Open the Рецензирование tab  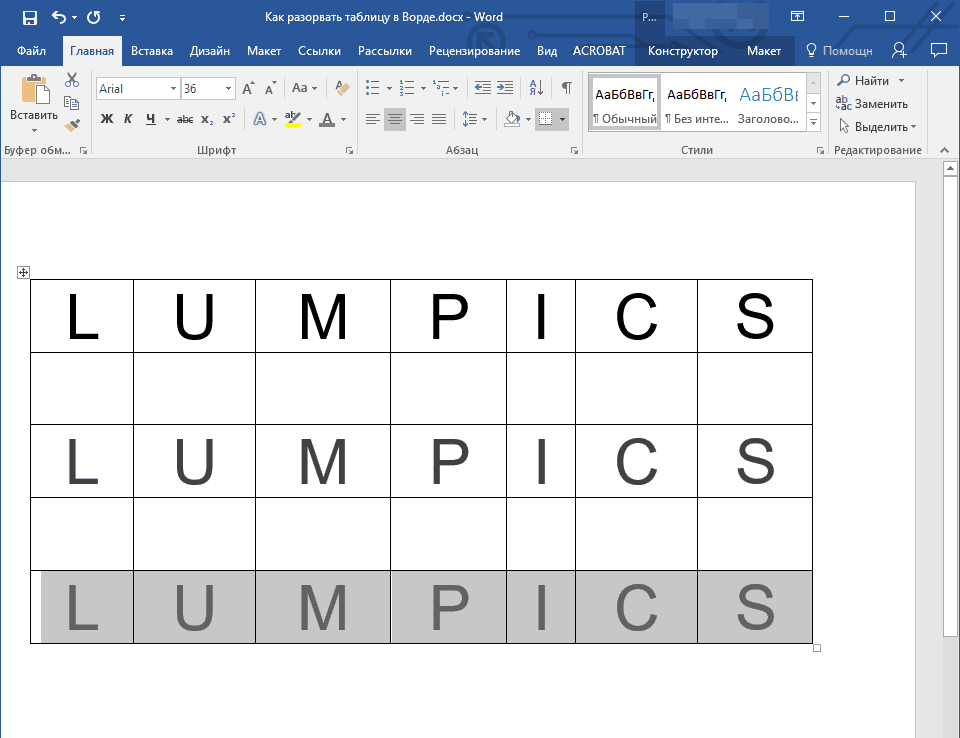click(x=474, y=51)
